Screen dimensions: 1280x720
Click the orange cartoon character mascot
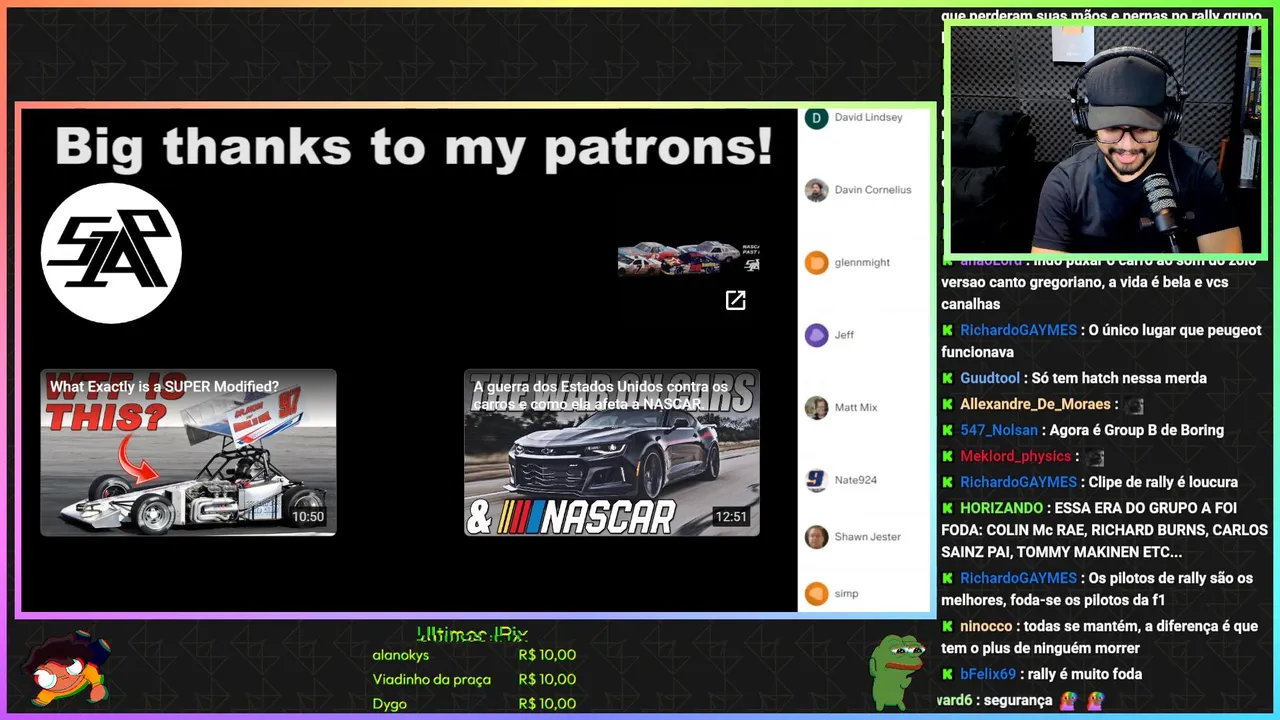[67, 668]
